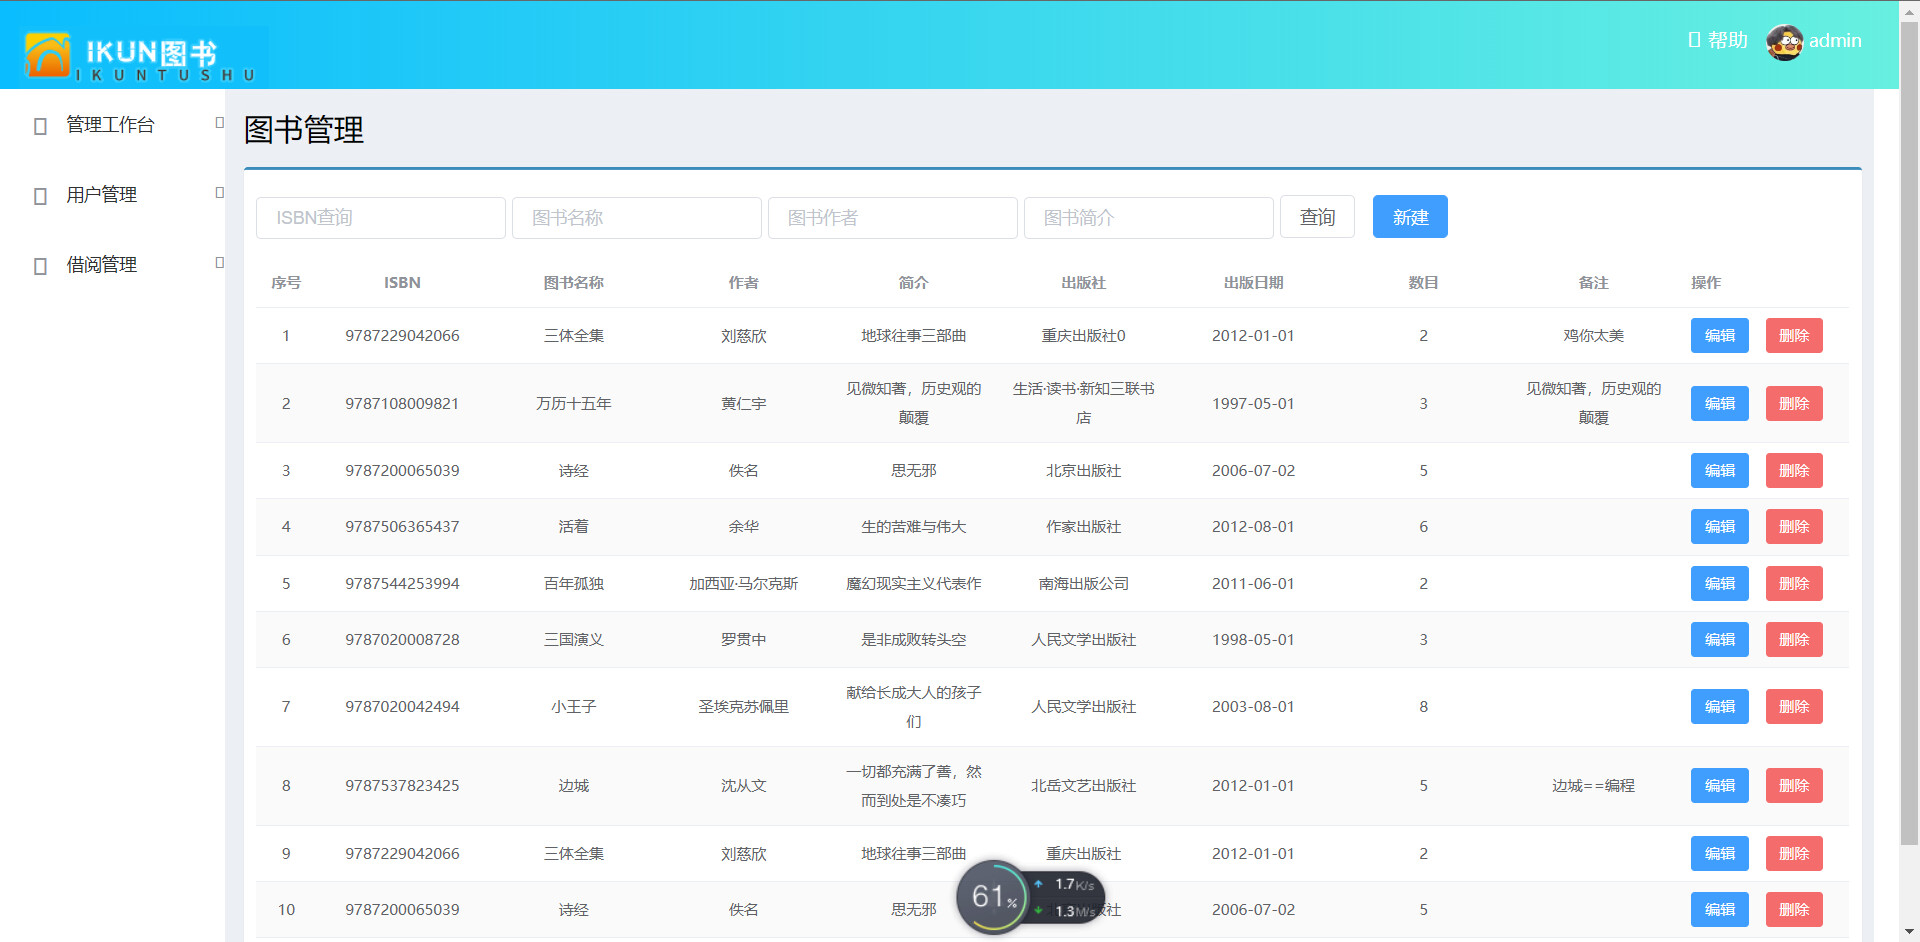This screenshot has width=1920, height=942.
Task: Delete the 边城 row
Action: pos(1794,786)
